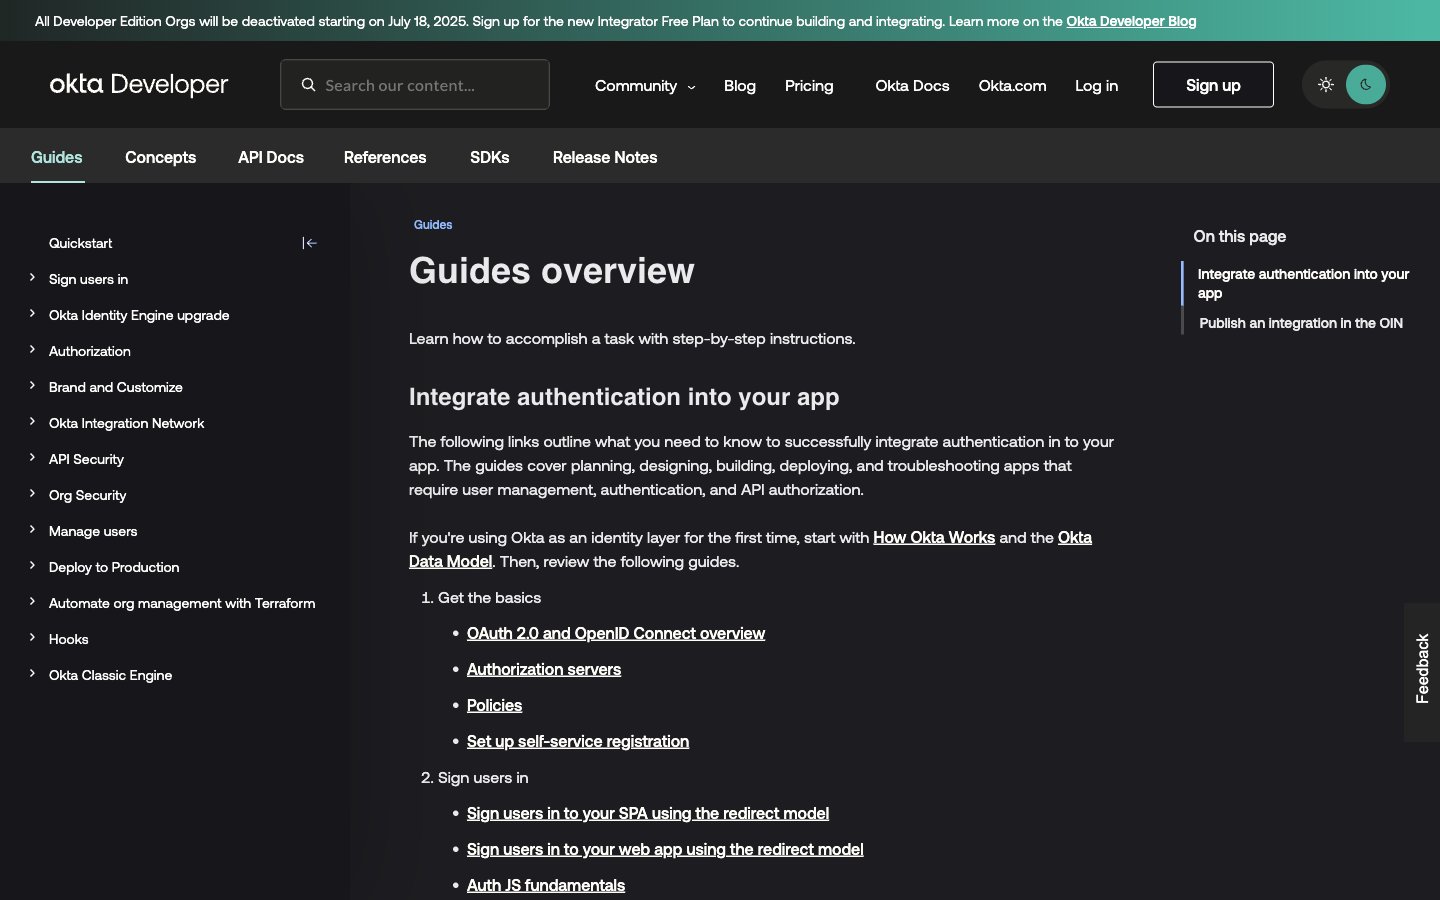The width and height of the screenshot is (1440, 900).
Task: Expand the Deploy to Production section
Action: (x=32, y=566)
